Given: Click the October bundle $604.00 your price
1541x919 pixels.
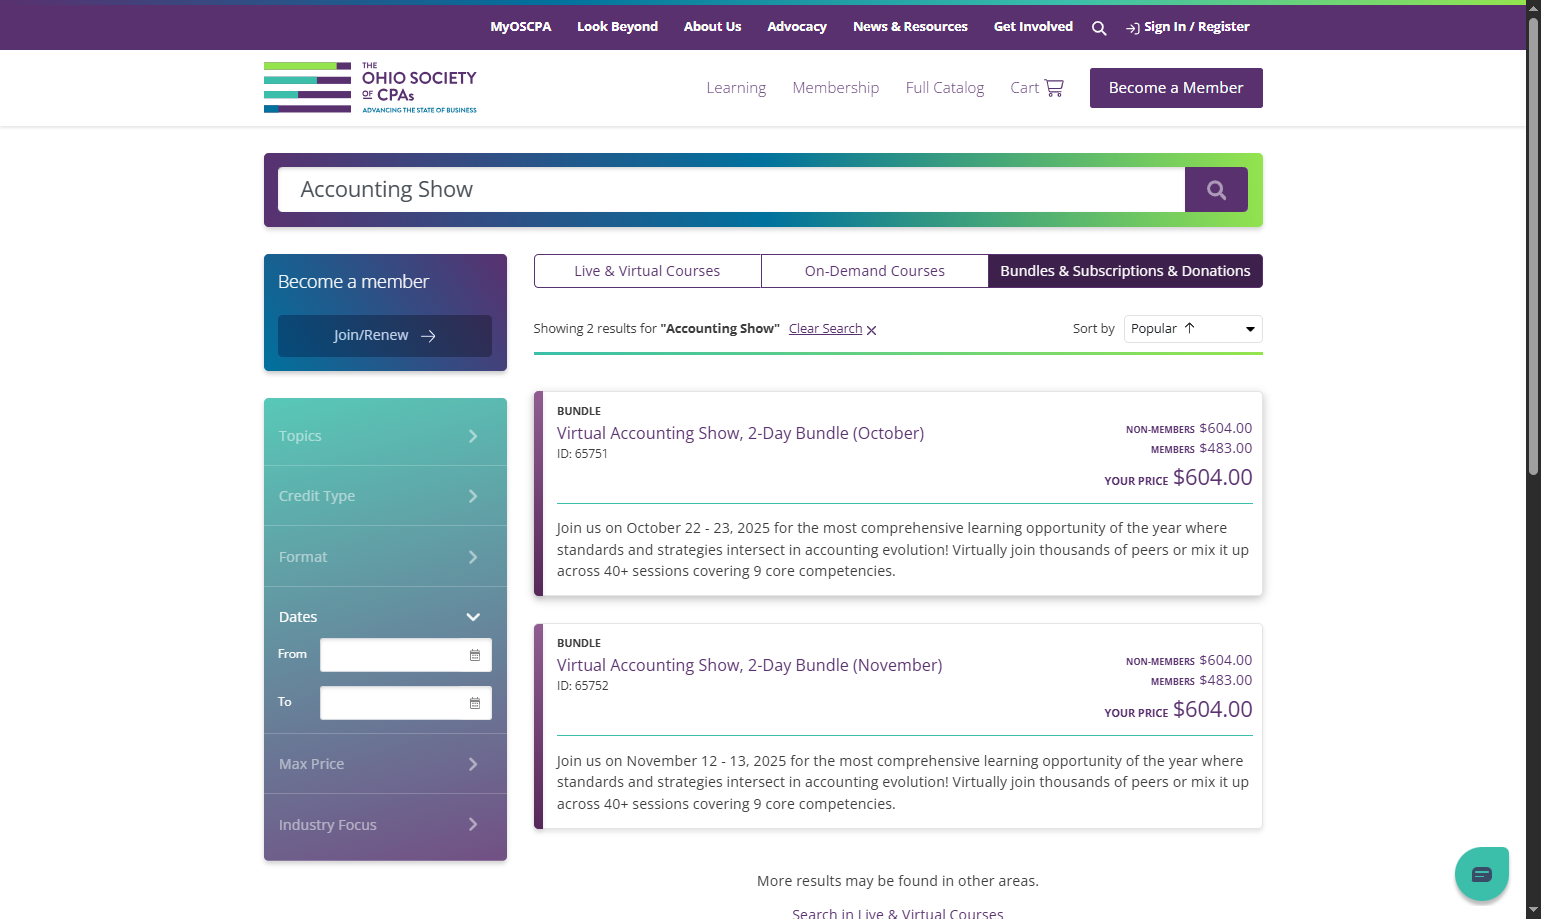Looking at the screenshot, I should [x=1212, y=478].
